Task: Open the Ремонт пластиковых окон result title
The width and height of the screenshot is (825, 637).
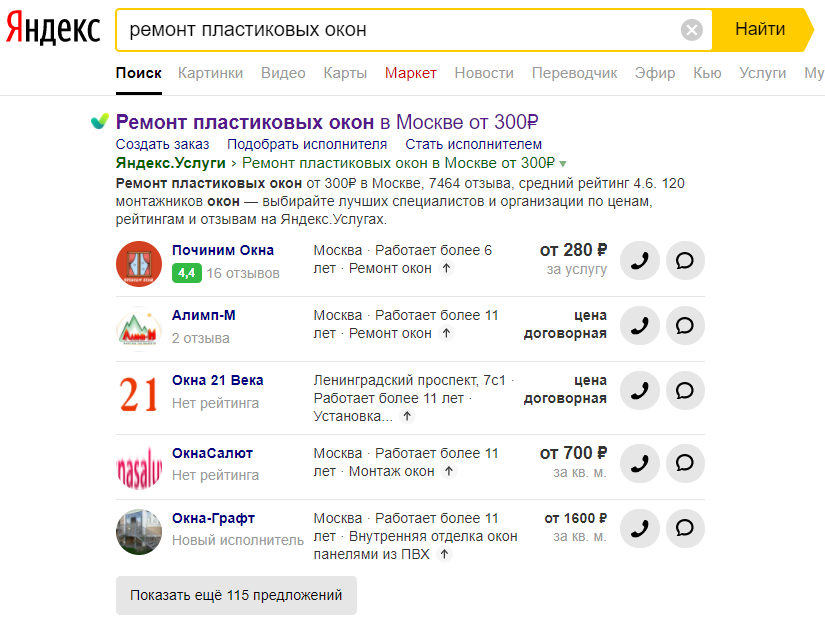Action: click(327, 122)
